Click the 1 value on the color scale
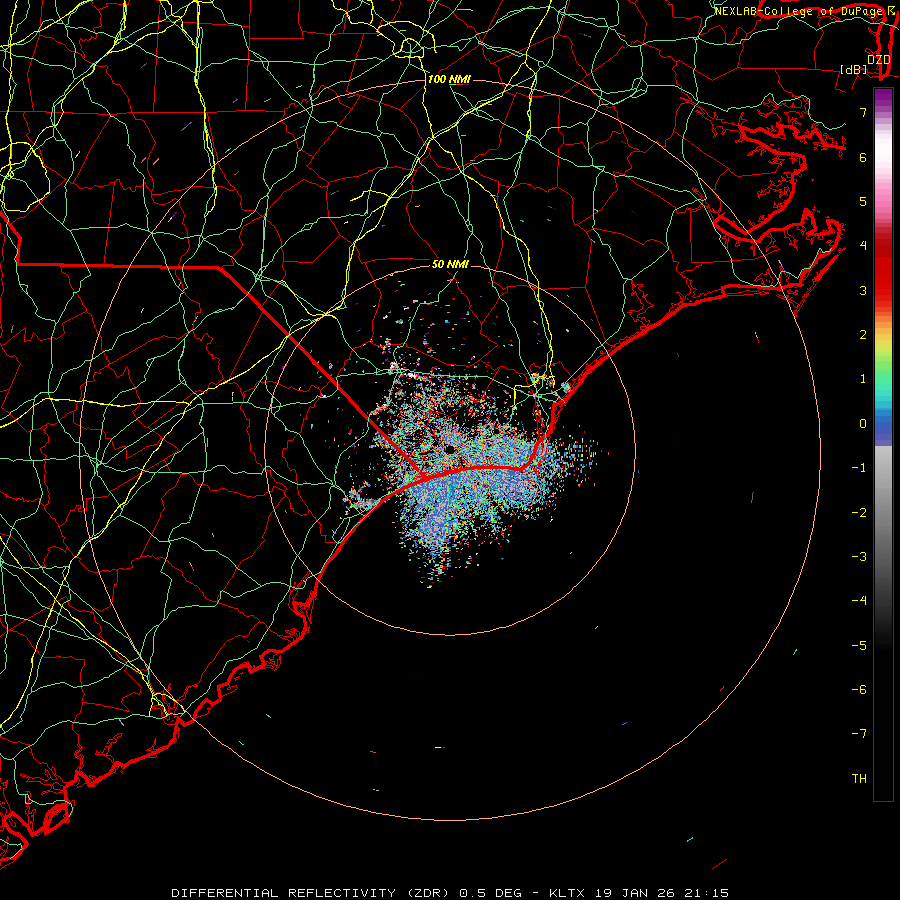This screenshot has height=900, width=900. coord(863,379)
